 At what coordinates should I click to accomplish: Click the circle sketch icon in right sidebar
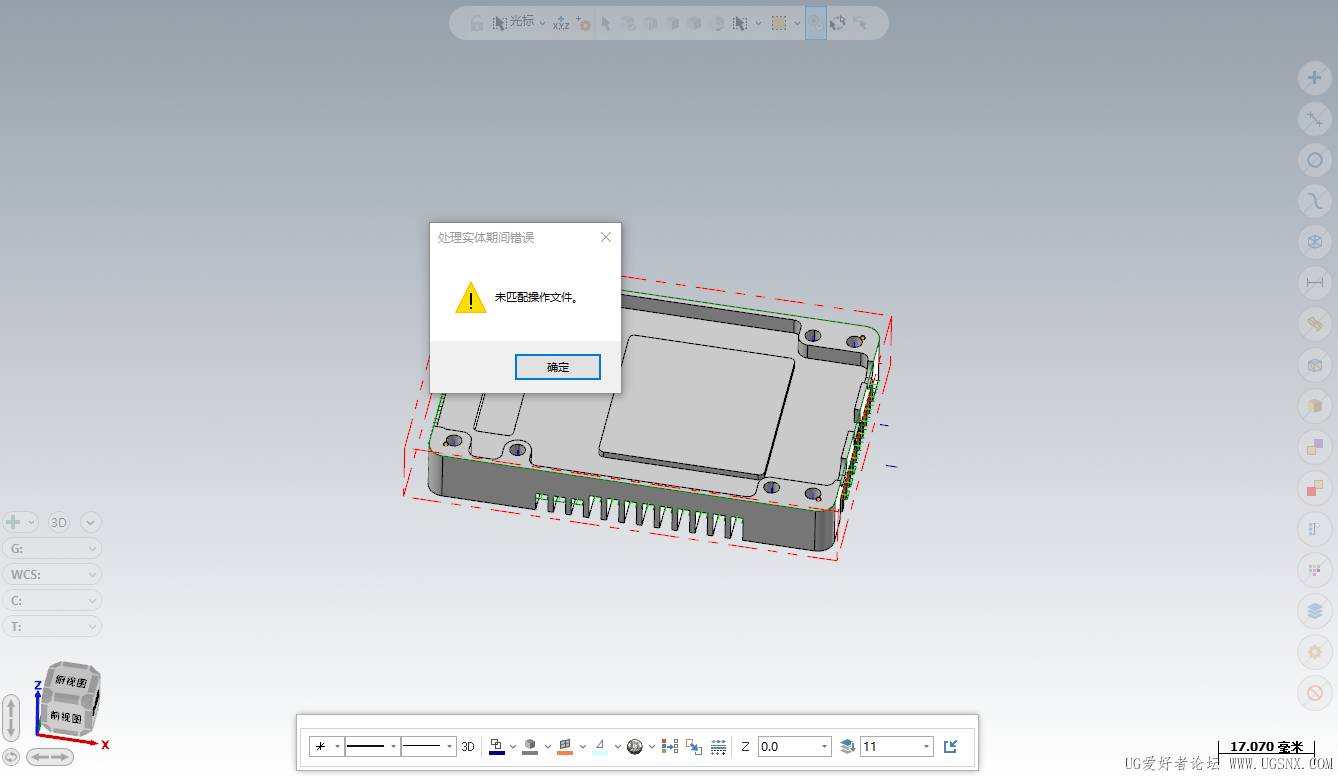pyautogui.click(x=1314, y=160)
